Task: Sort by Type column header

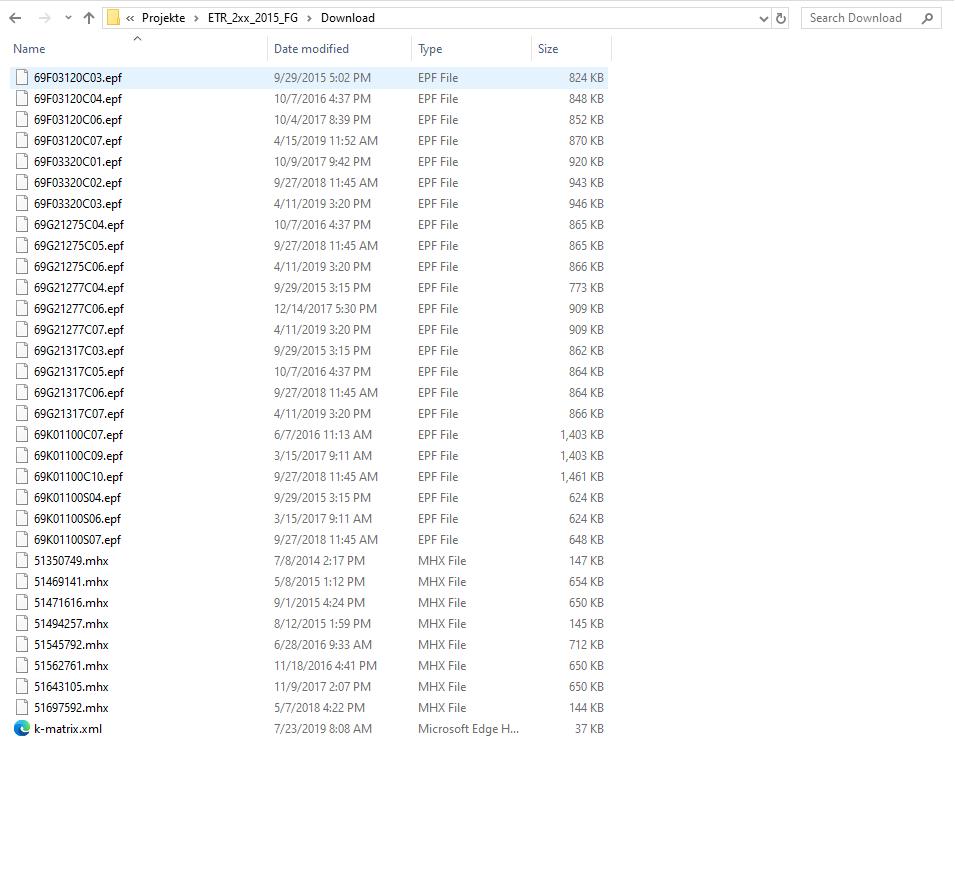Action: click(430, 49)
